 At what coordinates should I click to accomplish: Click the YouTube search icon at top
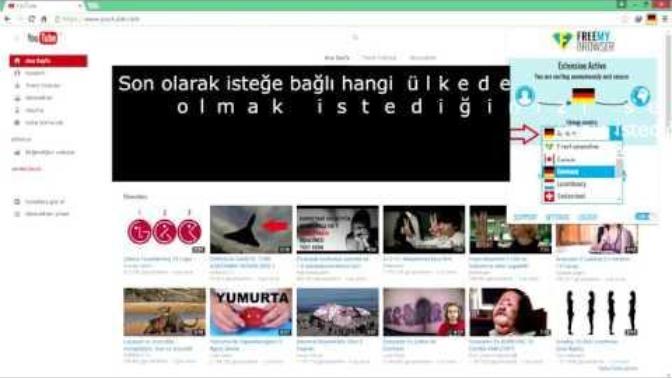(x=355, y=37)
